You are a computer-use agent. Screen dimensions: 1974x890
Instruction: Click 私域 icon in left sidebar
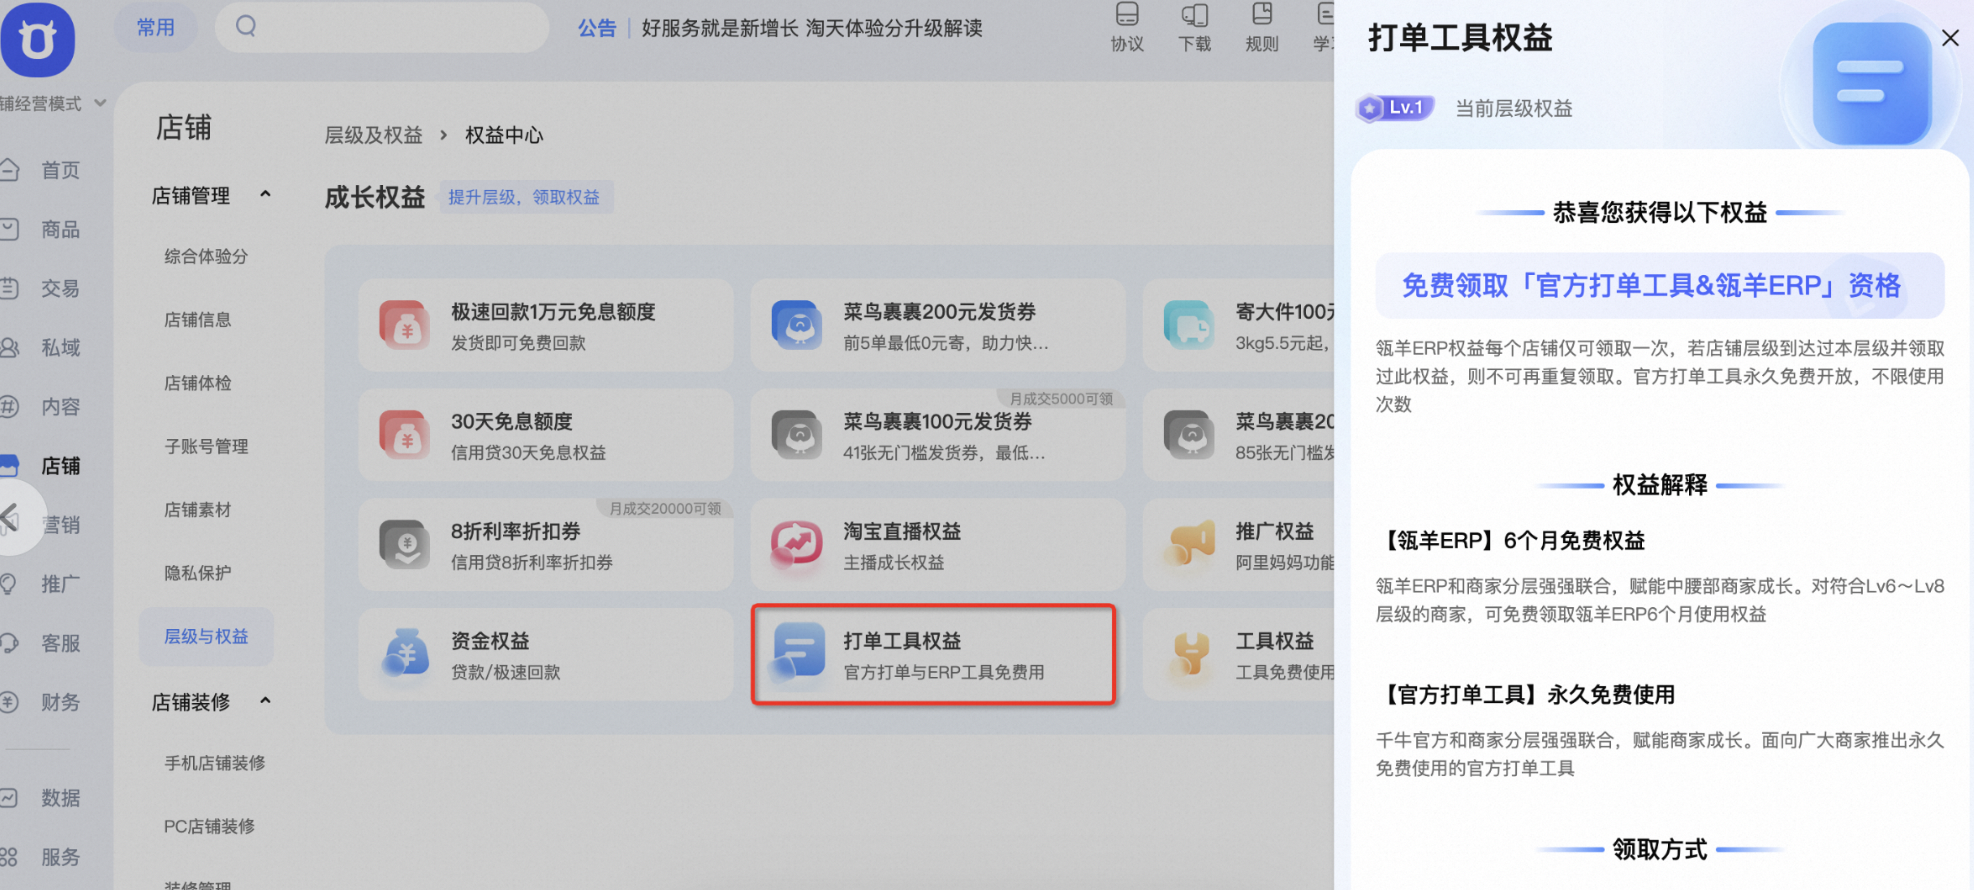[10, 347]
